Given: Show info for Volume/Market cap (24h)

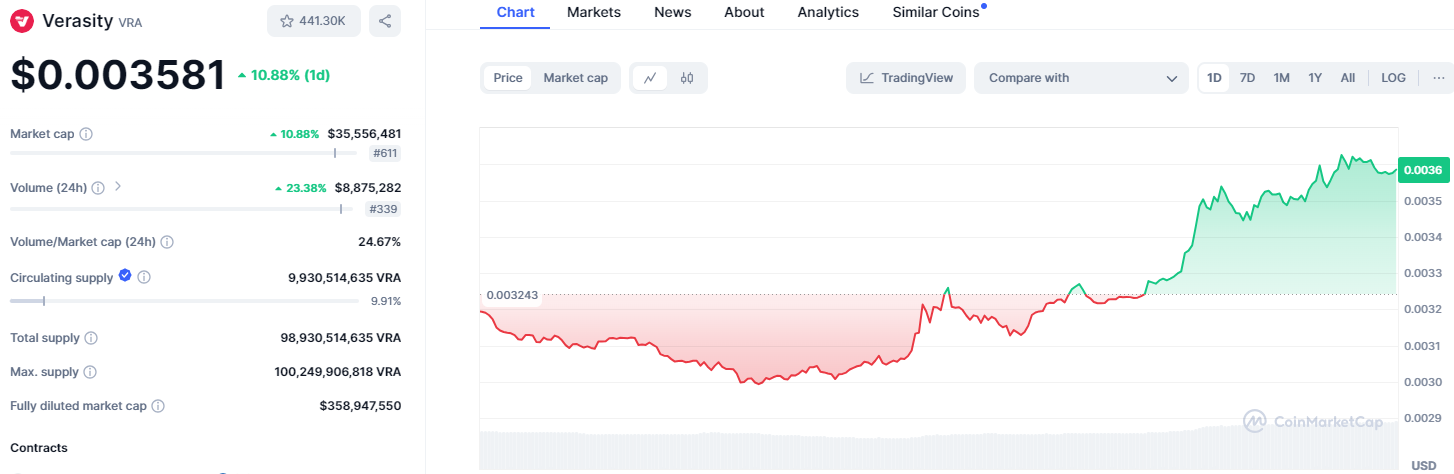Looking at the screenshot, I should (167, 242).
